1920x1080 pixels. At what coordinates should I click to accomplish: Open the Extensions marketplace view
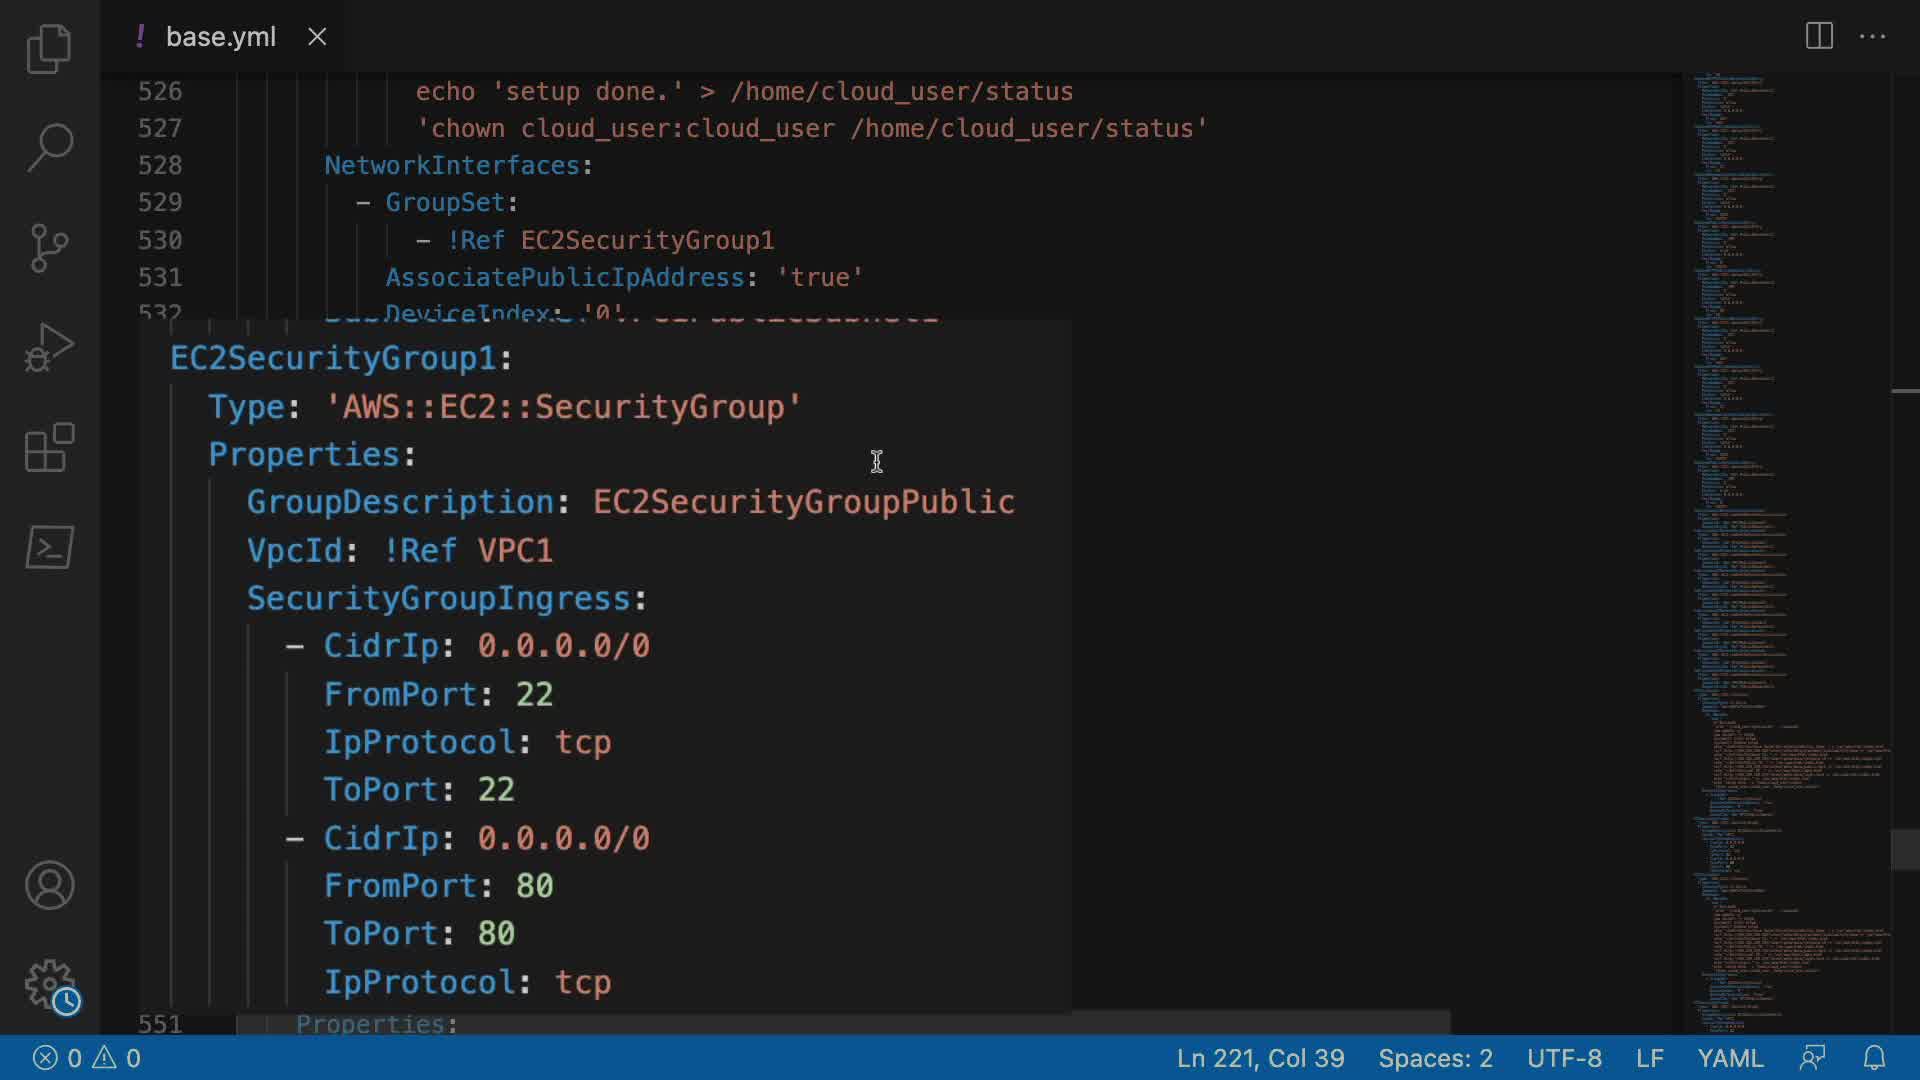49,447
